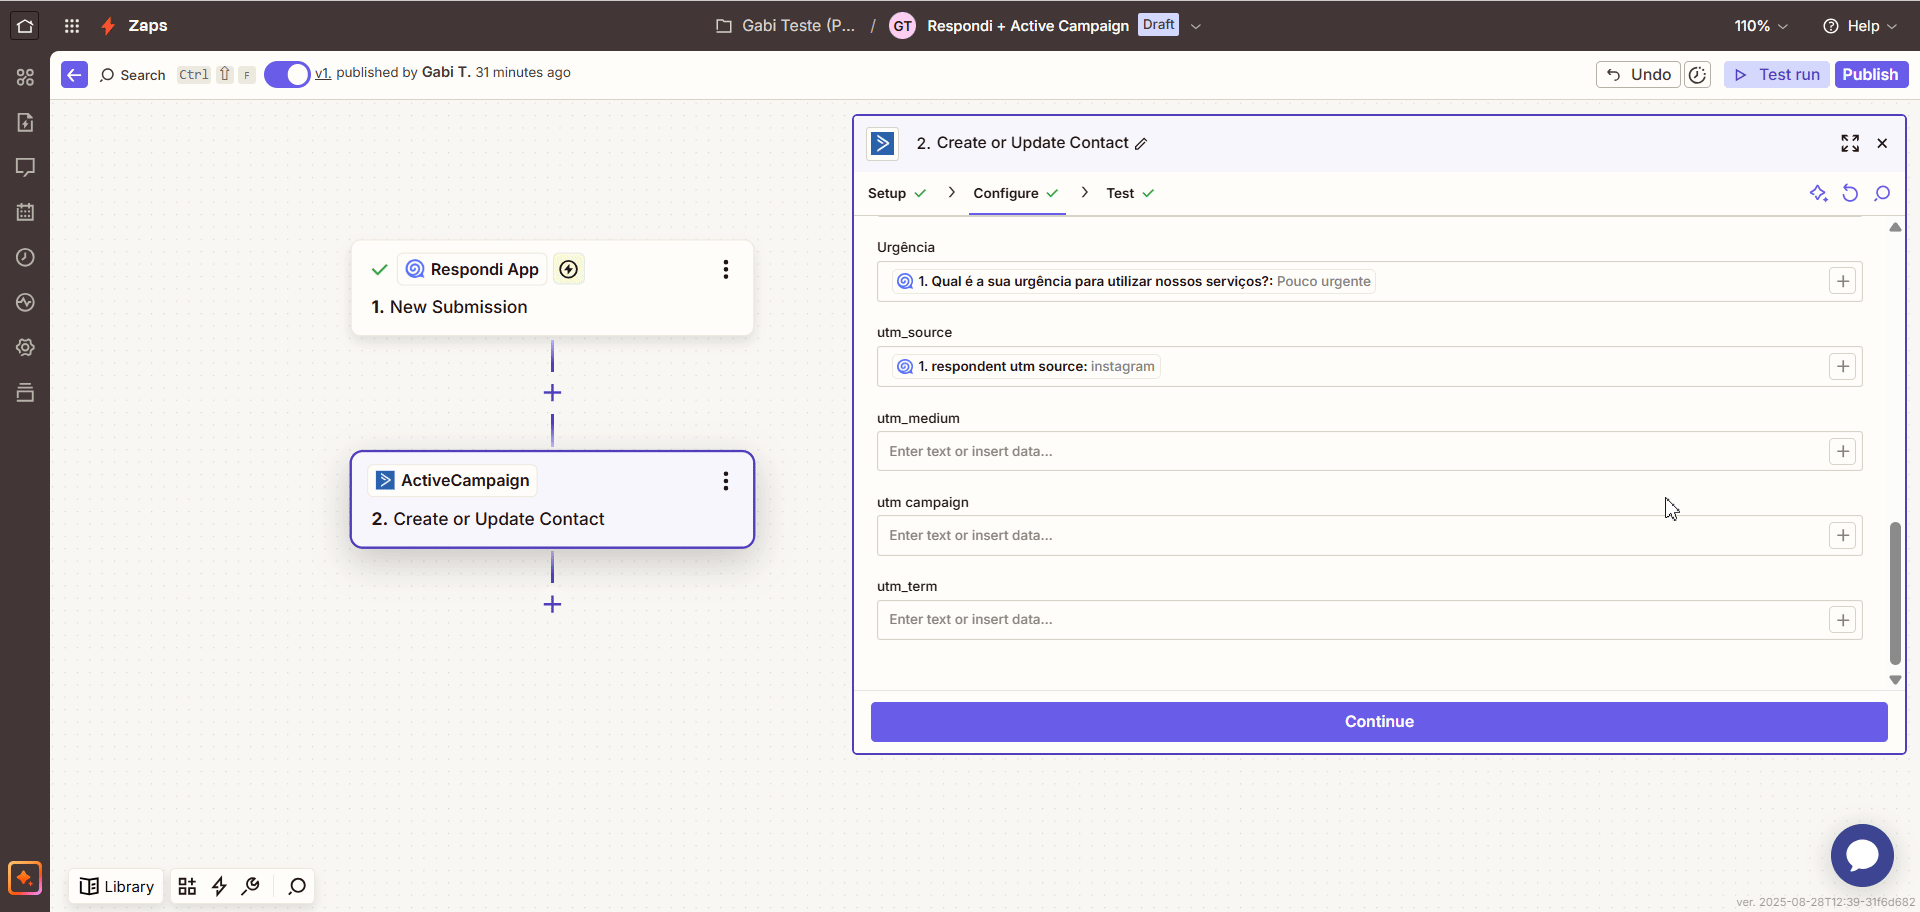
Task: Click the scrollbar down arrow in panel
Action: 1895,680
